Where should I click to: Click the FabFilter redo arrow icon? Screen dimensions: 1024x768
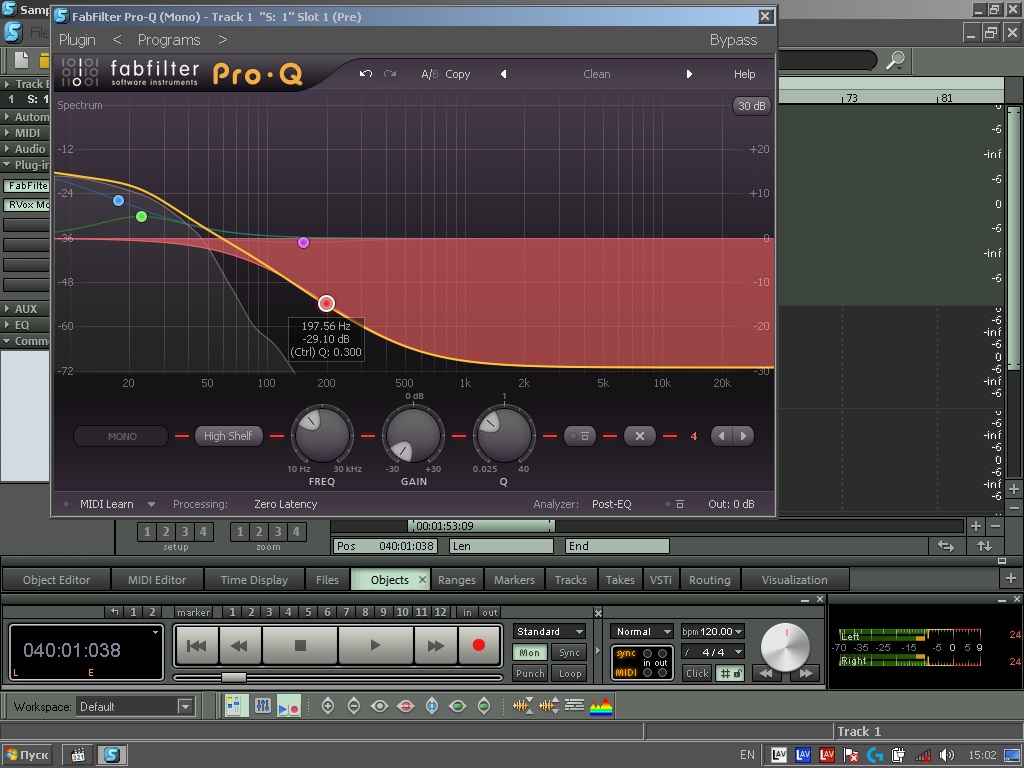pos(390,74)
